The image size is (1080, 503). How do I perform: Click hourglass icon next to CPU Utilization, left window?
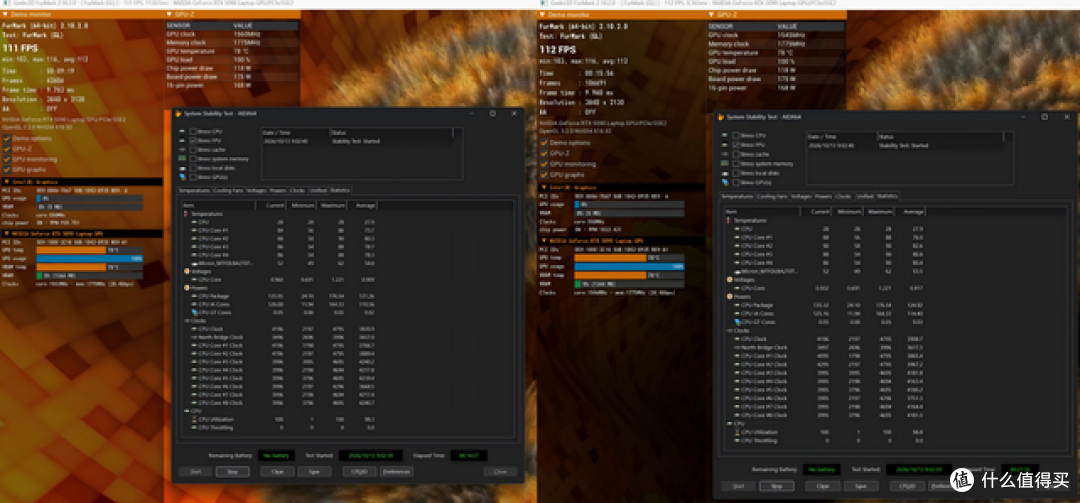click(194, 420)
